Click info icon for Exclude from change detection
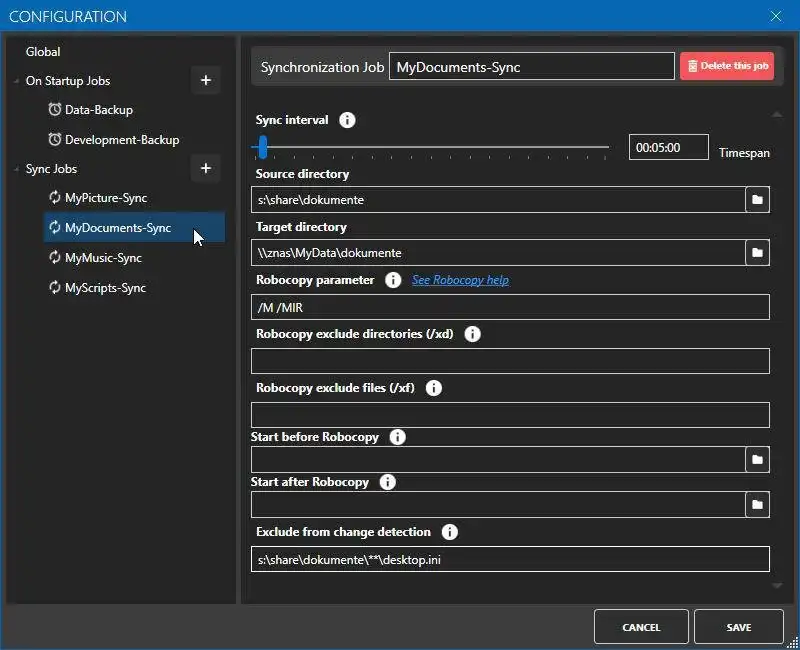Image resolution: width=800 pixels, height=650 pixels. (x=450, y=532)
